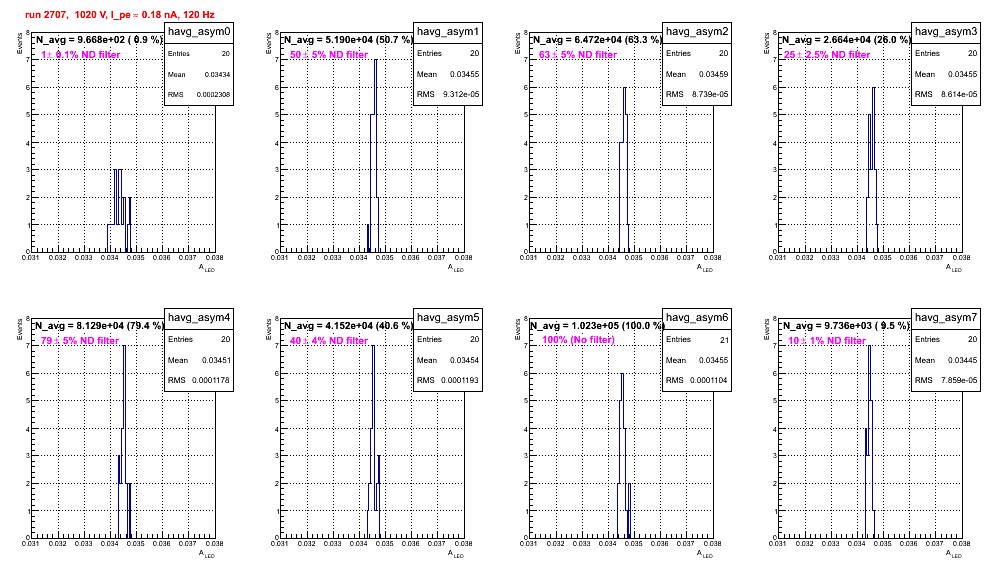Click RMS 0.0002308 in havg_asym0 stats

[199, 94]
